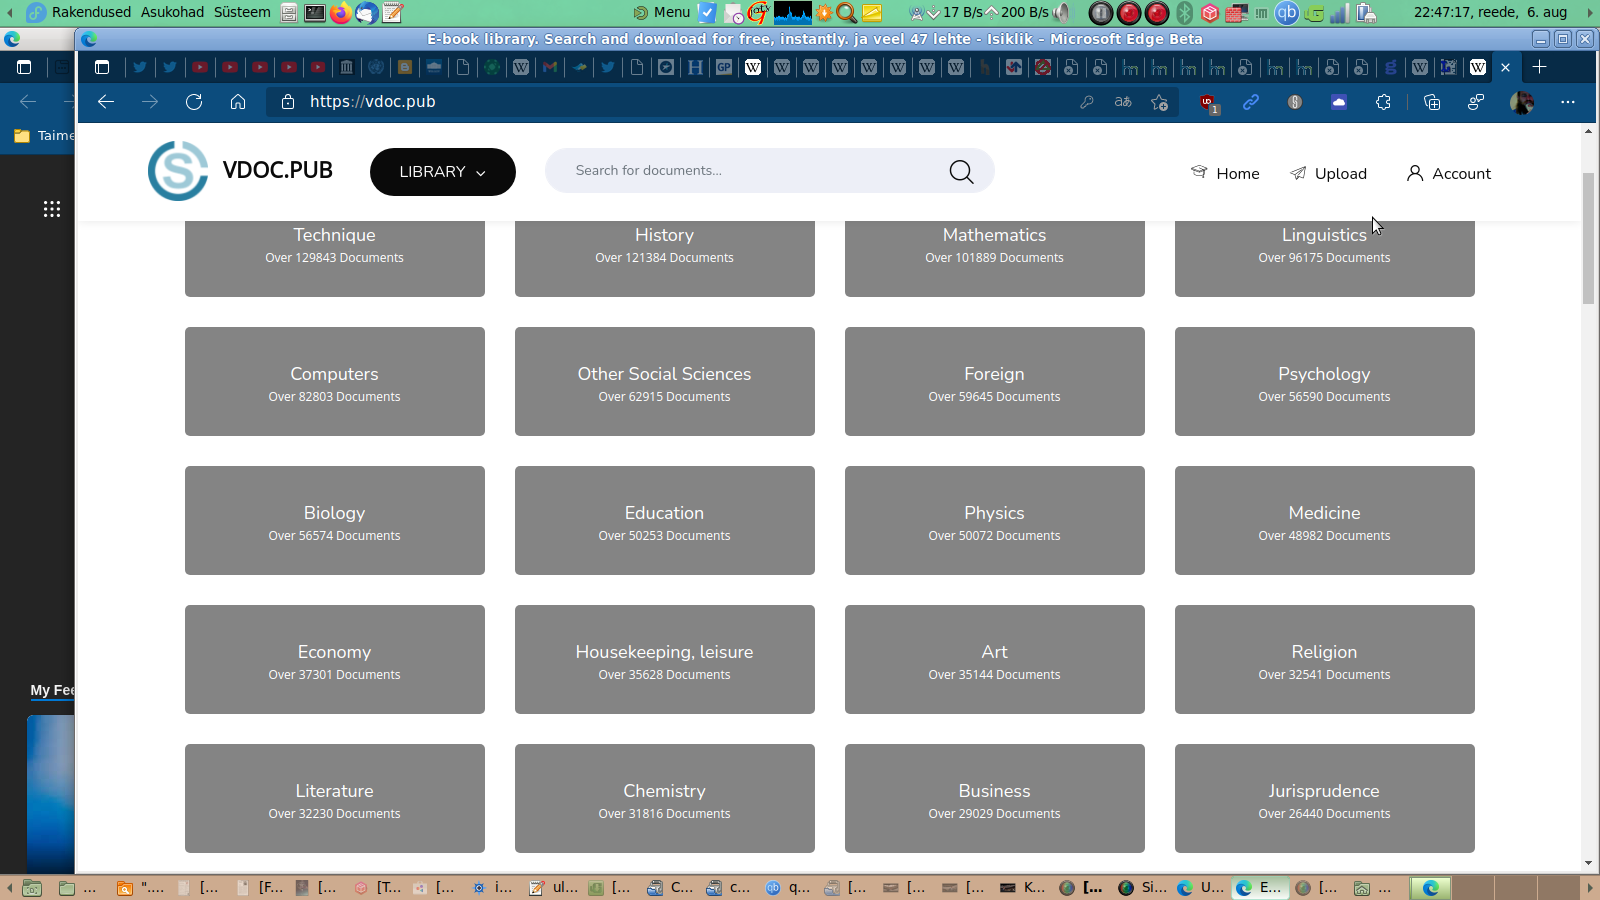This screenshot has height=900, width=1600.
Task: Click the blue chain-link extension icon
Action: pyautogui.click(x=1251, y=102)
